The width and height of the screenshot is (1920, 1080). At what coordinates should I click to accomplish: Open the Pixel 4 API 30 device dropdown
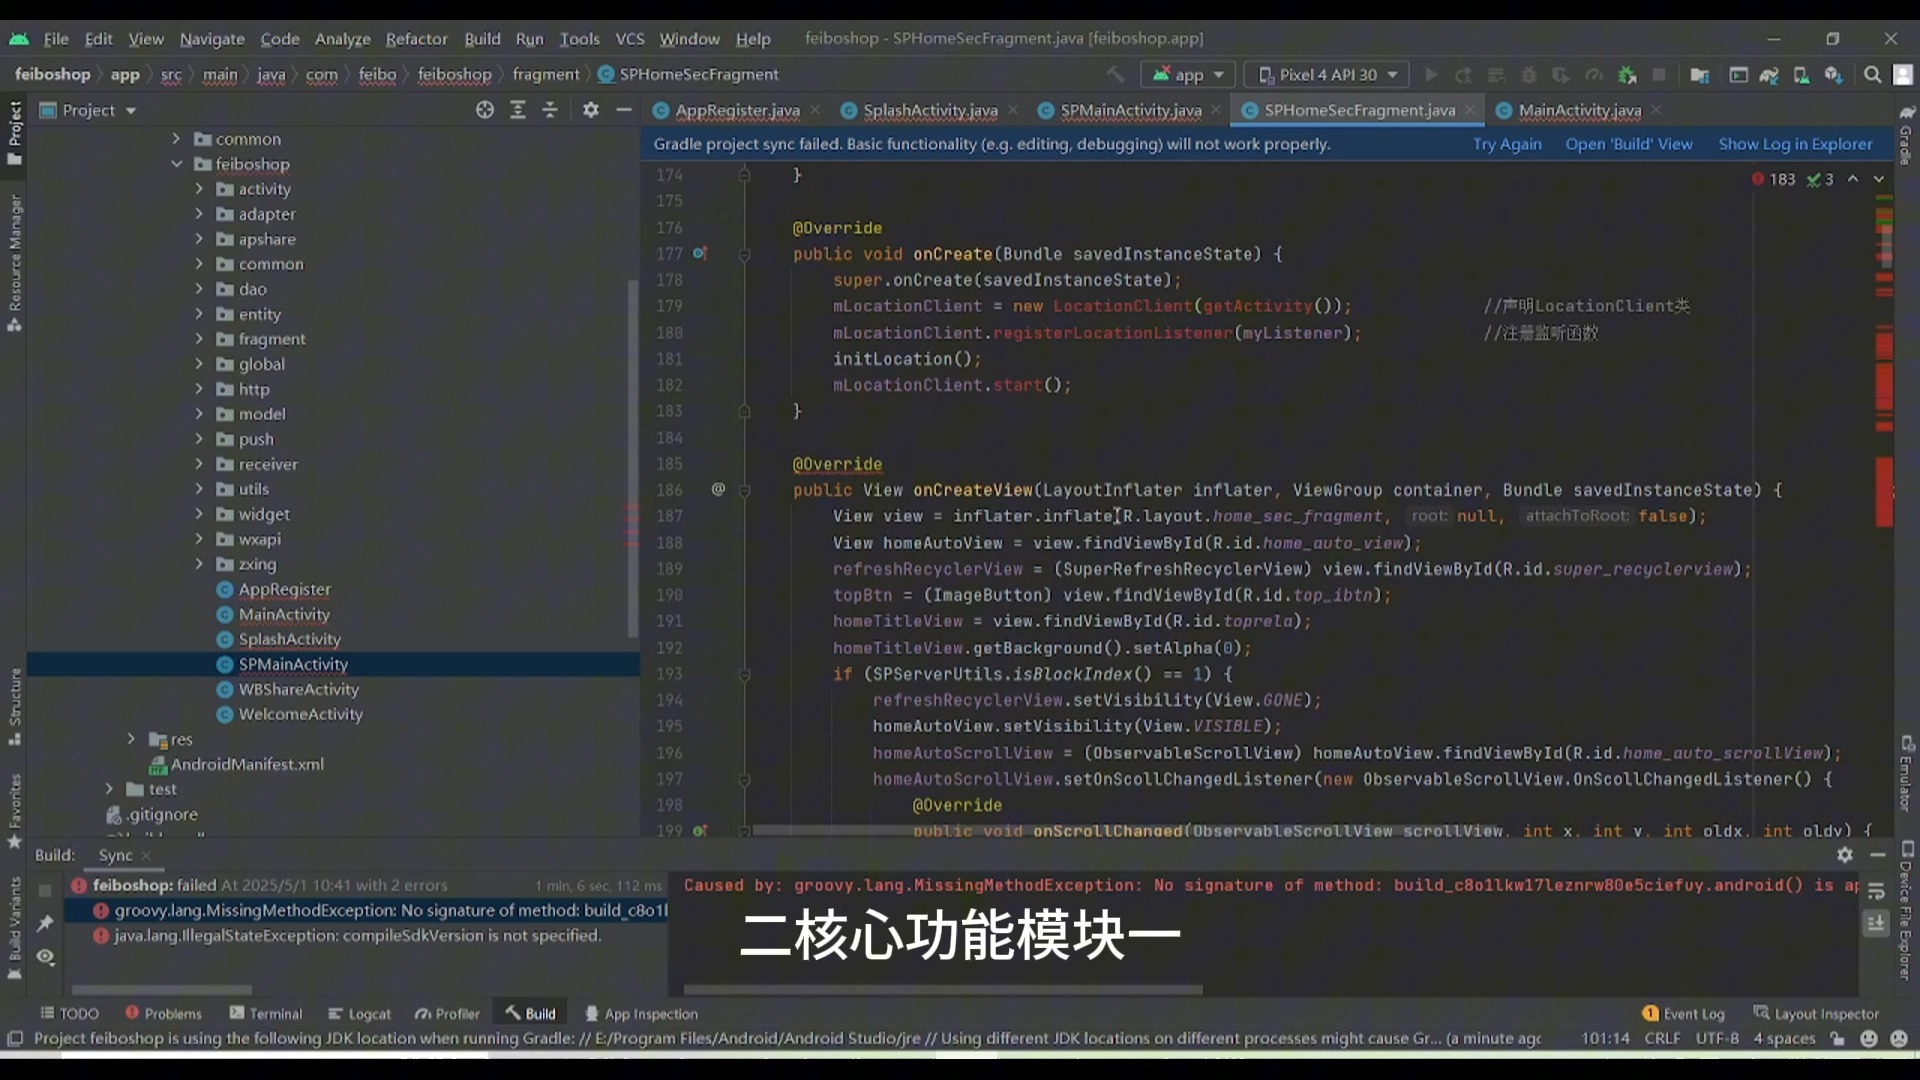(1327, 75)
